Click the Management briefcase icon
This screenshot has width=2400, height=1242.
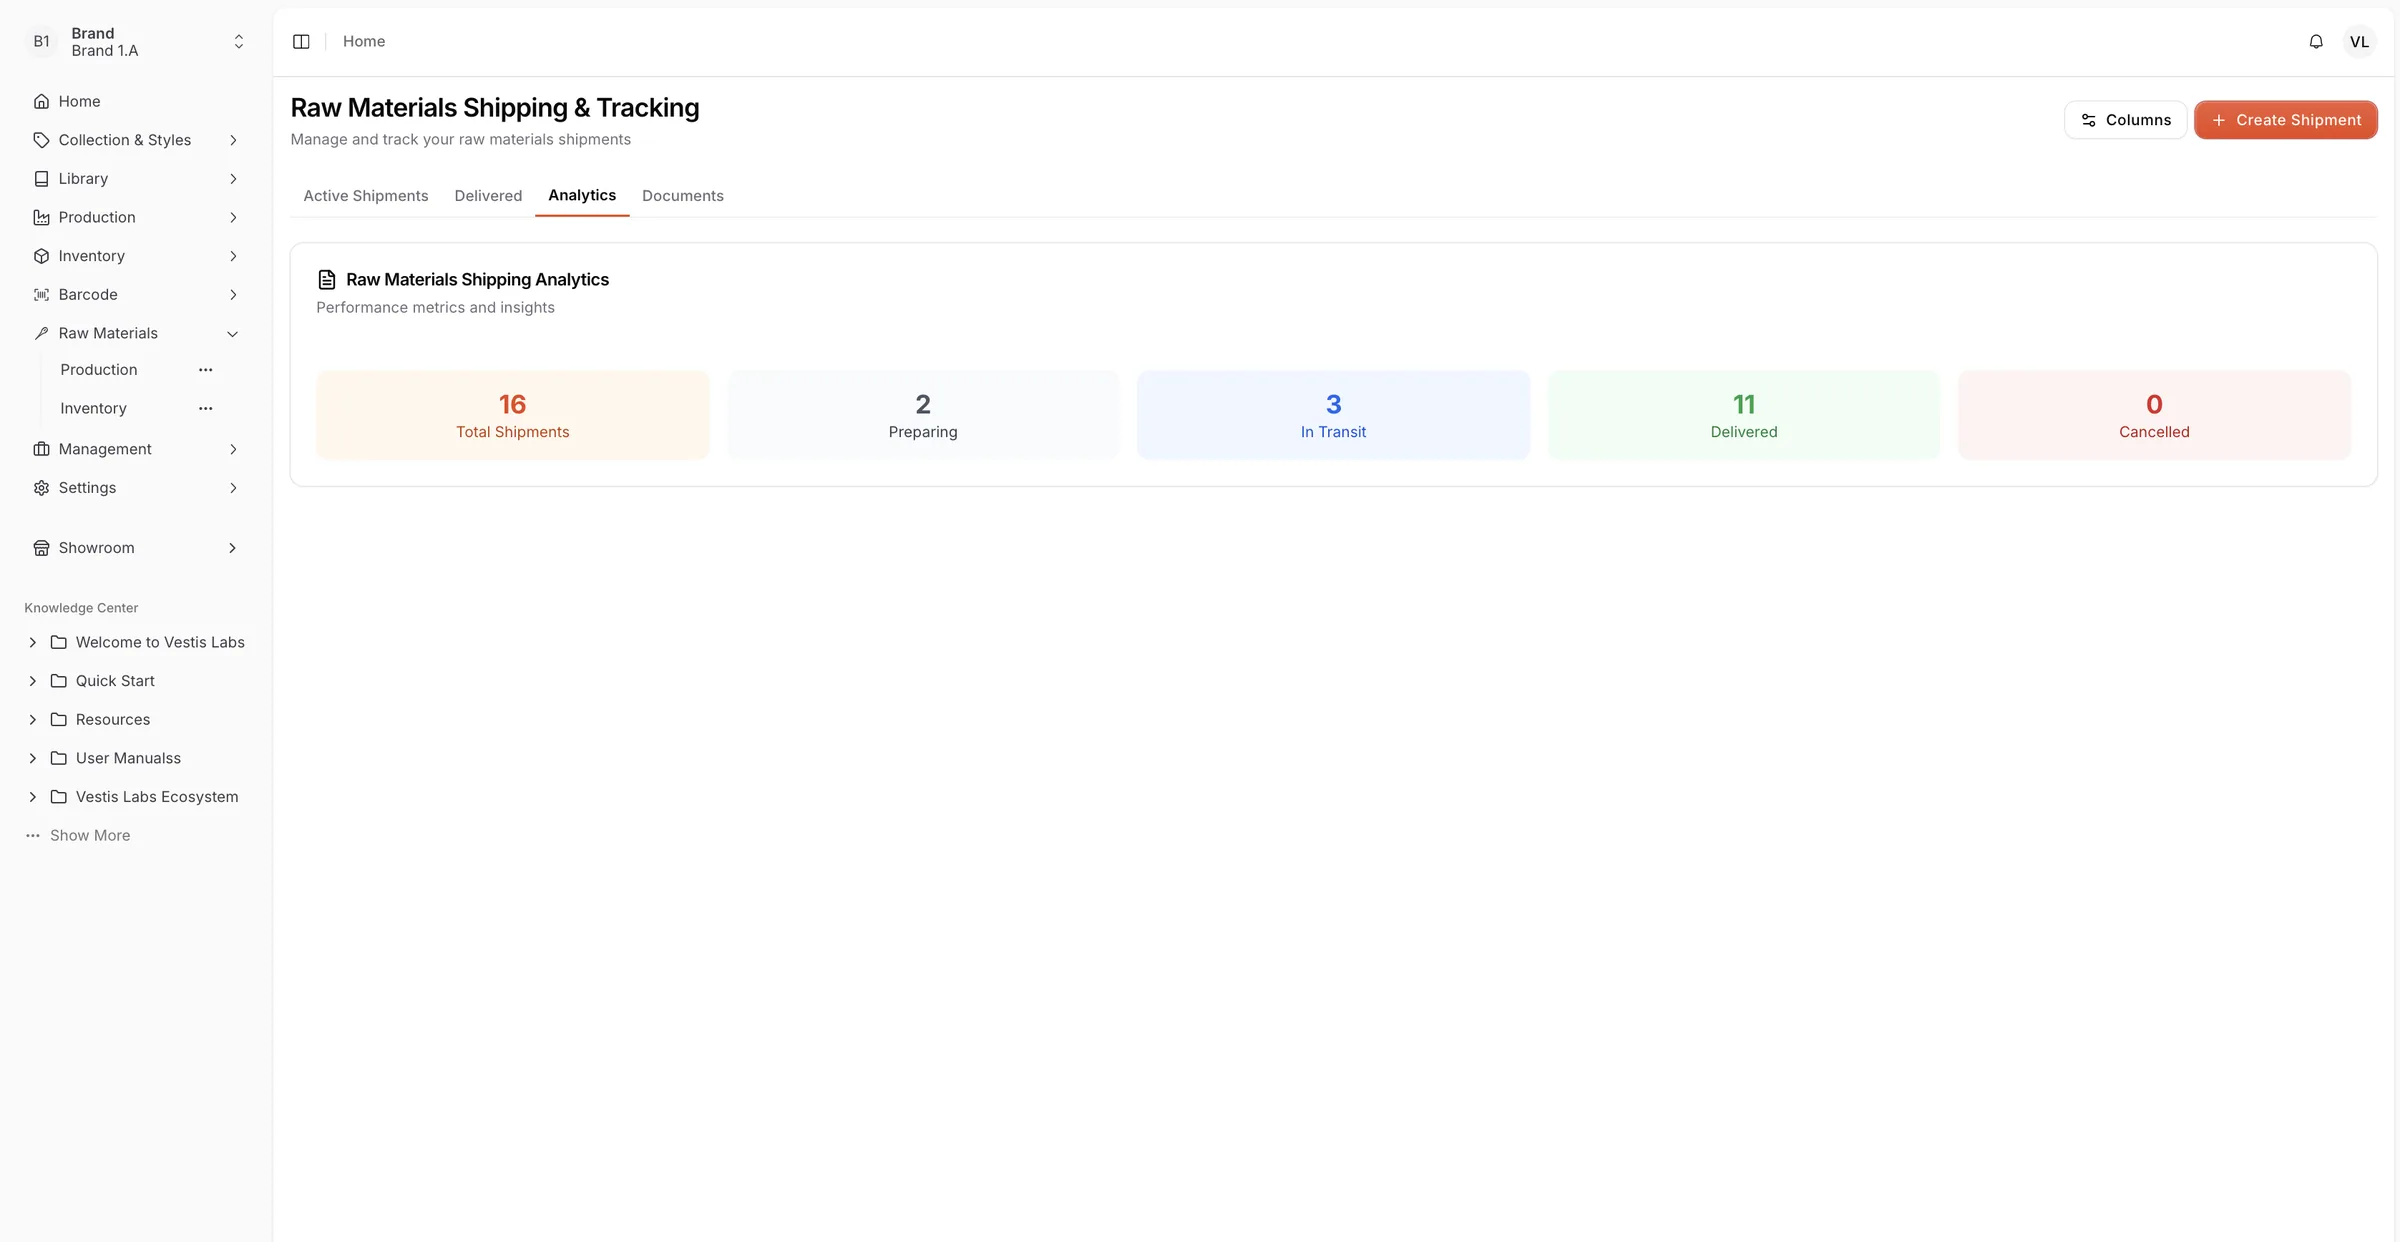[x=41, y=449]
